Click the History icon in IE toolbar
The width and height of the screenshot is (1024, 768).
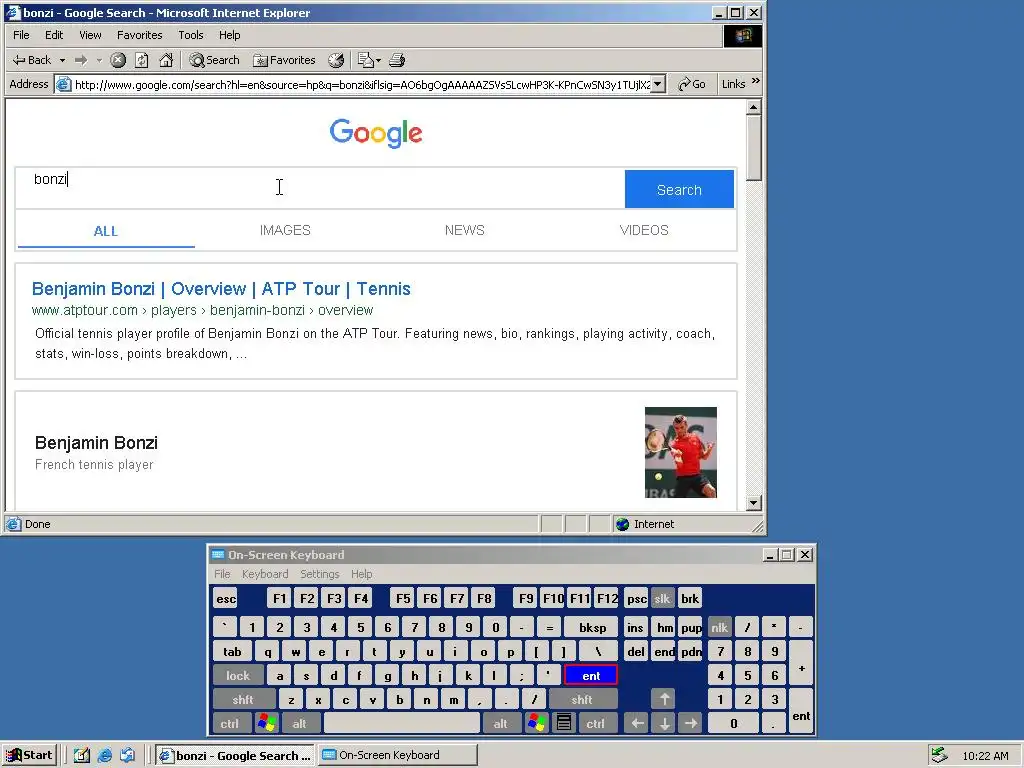pos(336,60)
